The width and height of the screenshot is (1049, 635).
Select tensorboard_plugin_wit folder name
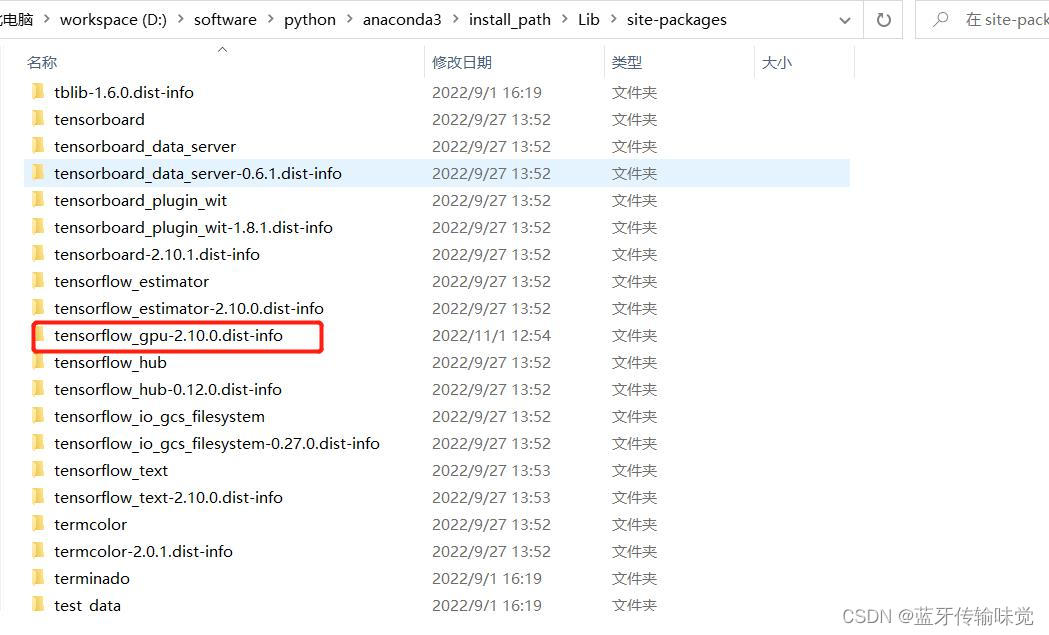(x=140, y=201)
